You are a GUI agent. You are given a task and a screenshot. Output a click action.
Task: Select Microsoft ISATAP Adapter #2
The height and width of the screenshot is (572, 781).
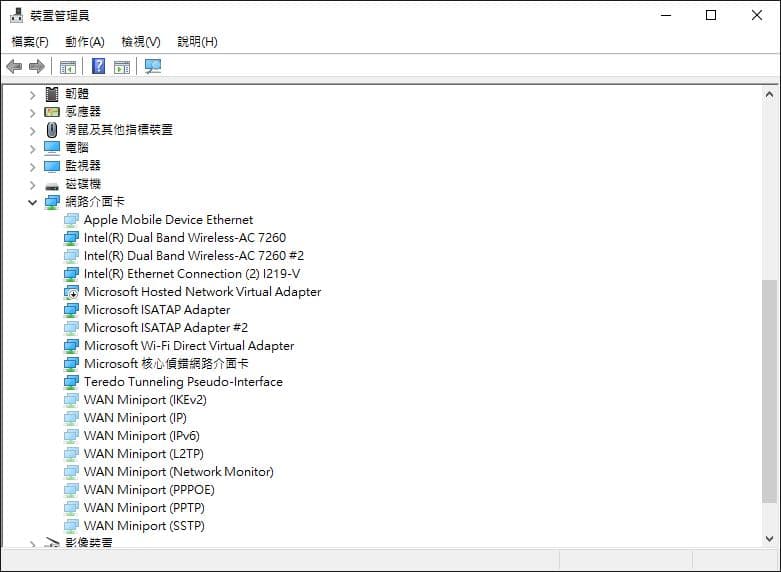tap(166, 328)
